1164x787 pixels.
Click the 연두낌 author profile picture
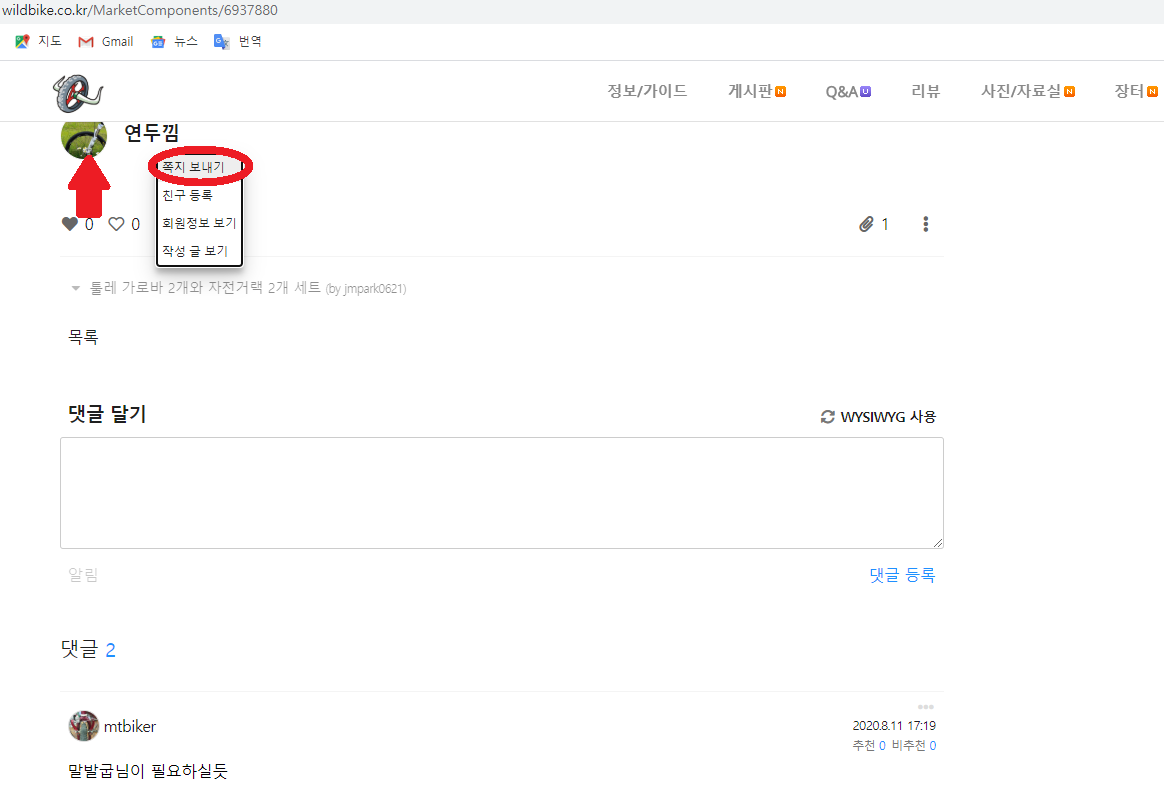coord(84,140)
